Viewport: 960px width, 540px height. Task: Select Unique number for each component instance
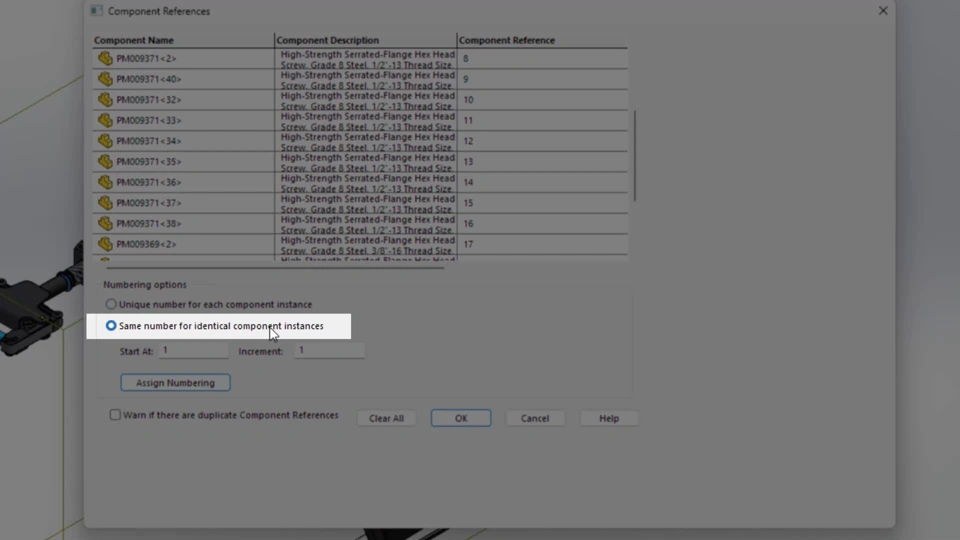pos(111,304)
